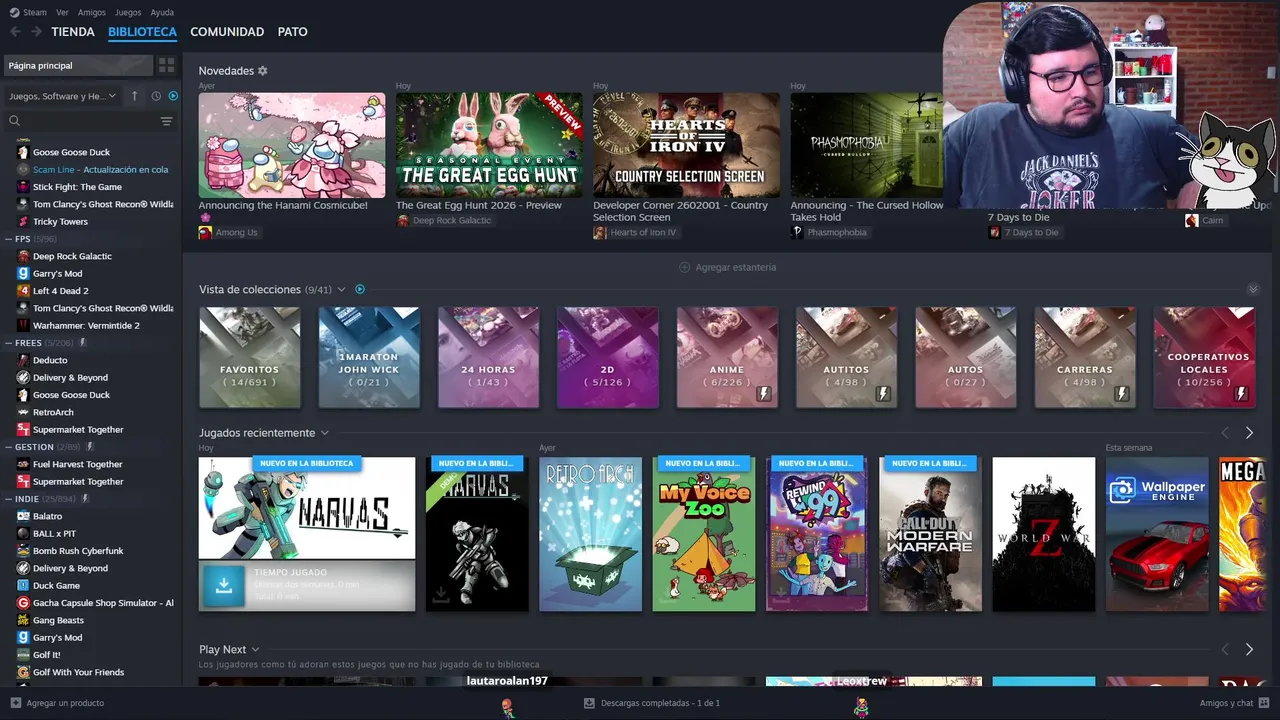Open the Ayuda menu

click(x=162, y=12)
